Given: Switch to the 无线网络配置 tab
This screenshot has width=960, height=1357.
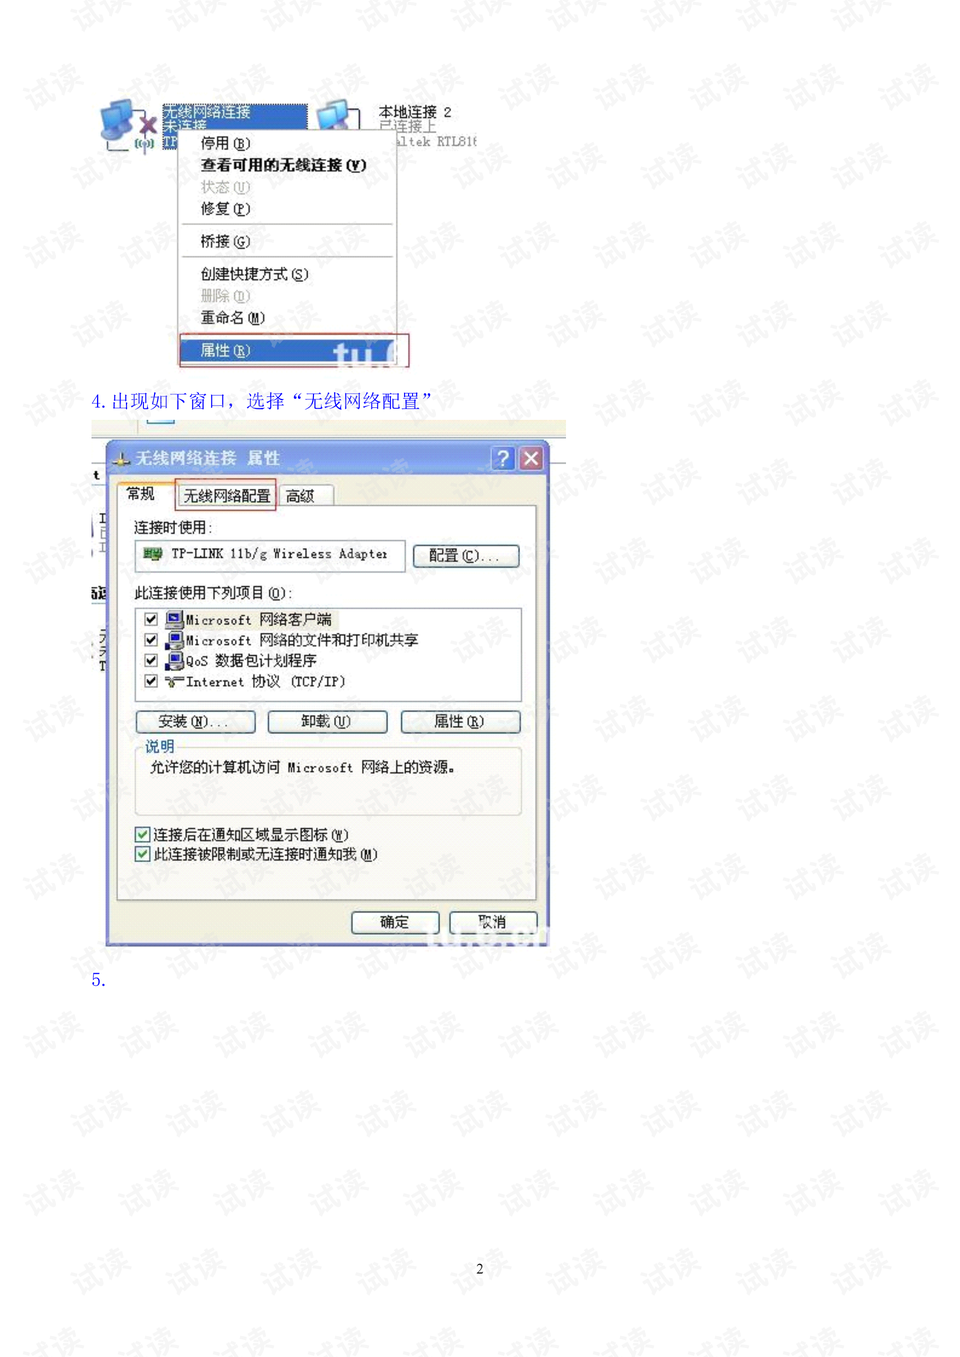Looking at the screenshot, I should point(227,494).
